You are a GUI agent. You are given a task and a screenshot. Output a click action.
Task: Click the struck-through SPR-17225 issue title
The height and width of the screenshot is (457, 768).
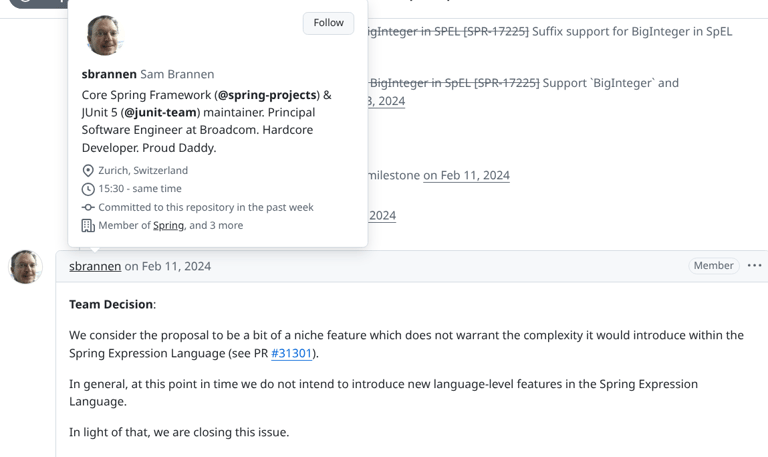tap(447, 31)
